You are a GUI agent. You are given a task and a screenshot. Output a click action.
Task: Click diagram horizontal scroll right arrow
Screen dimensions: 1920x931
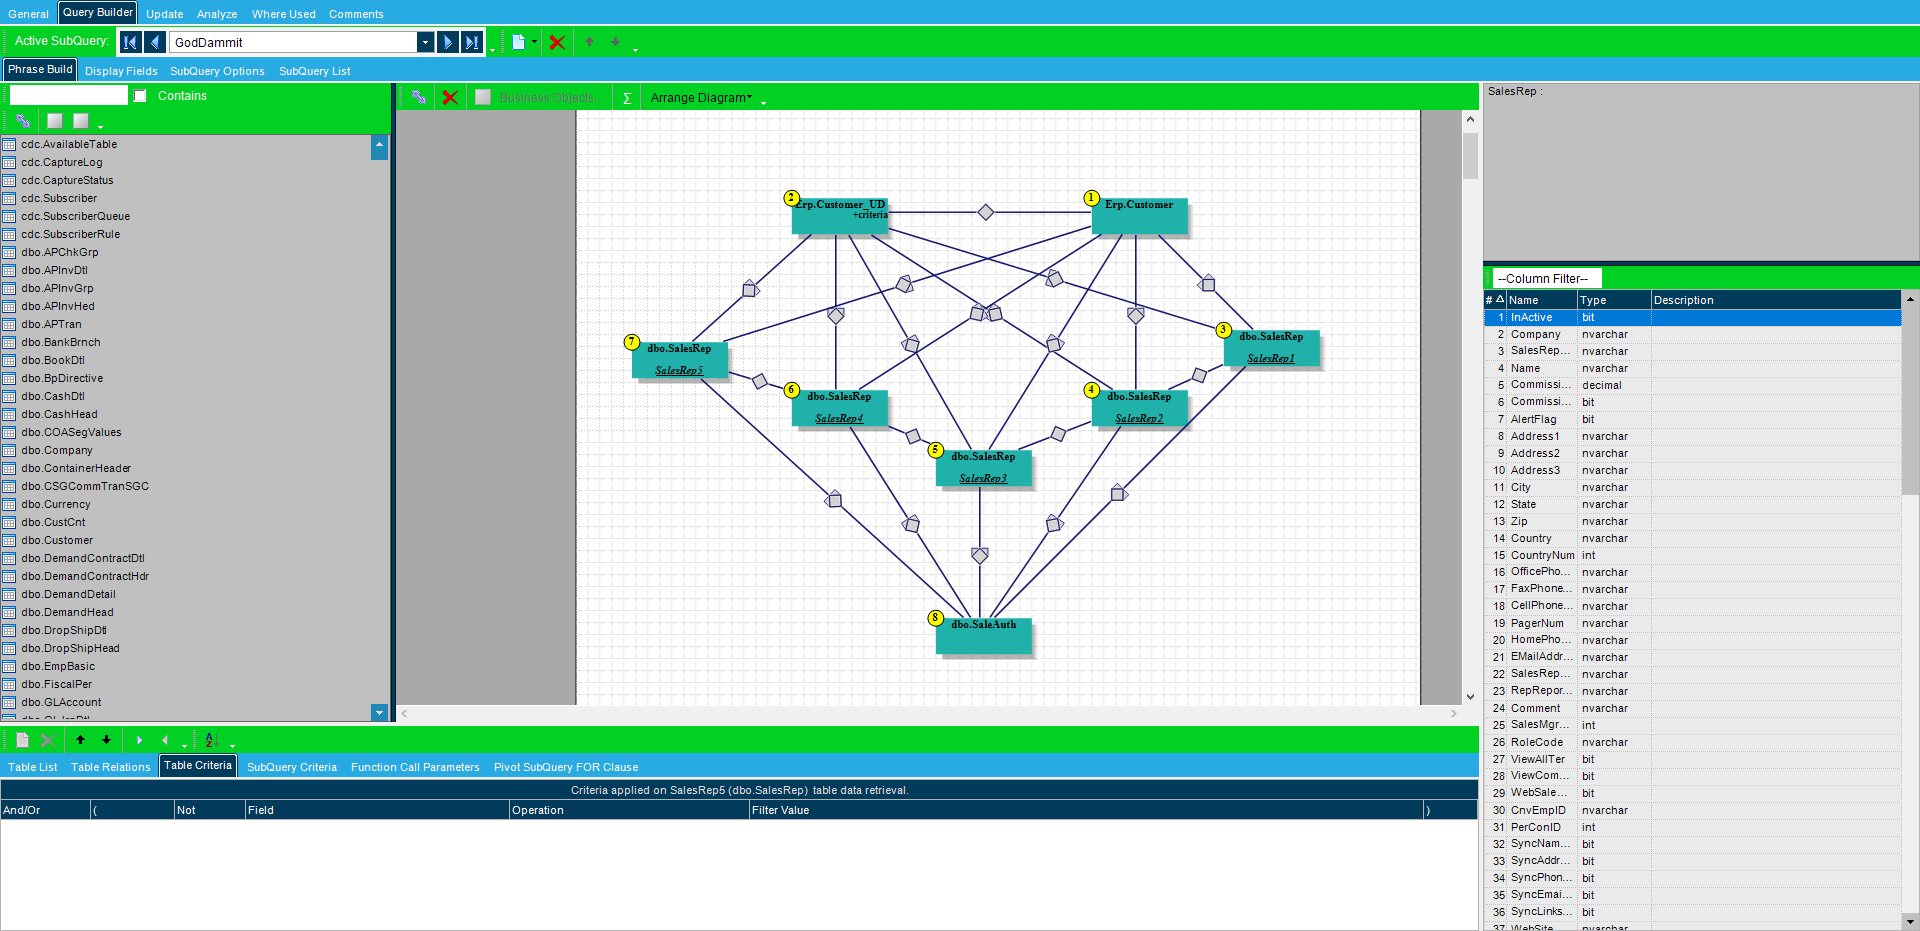tap(1454, 713)
